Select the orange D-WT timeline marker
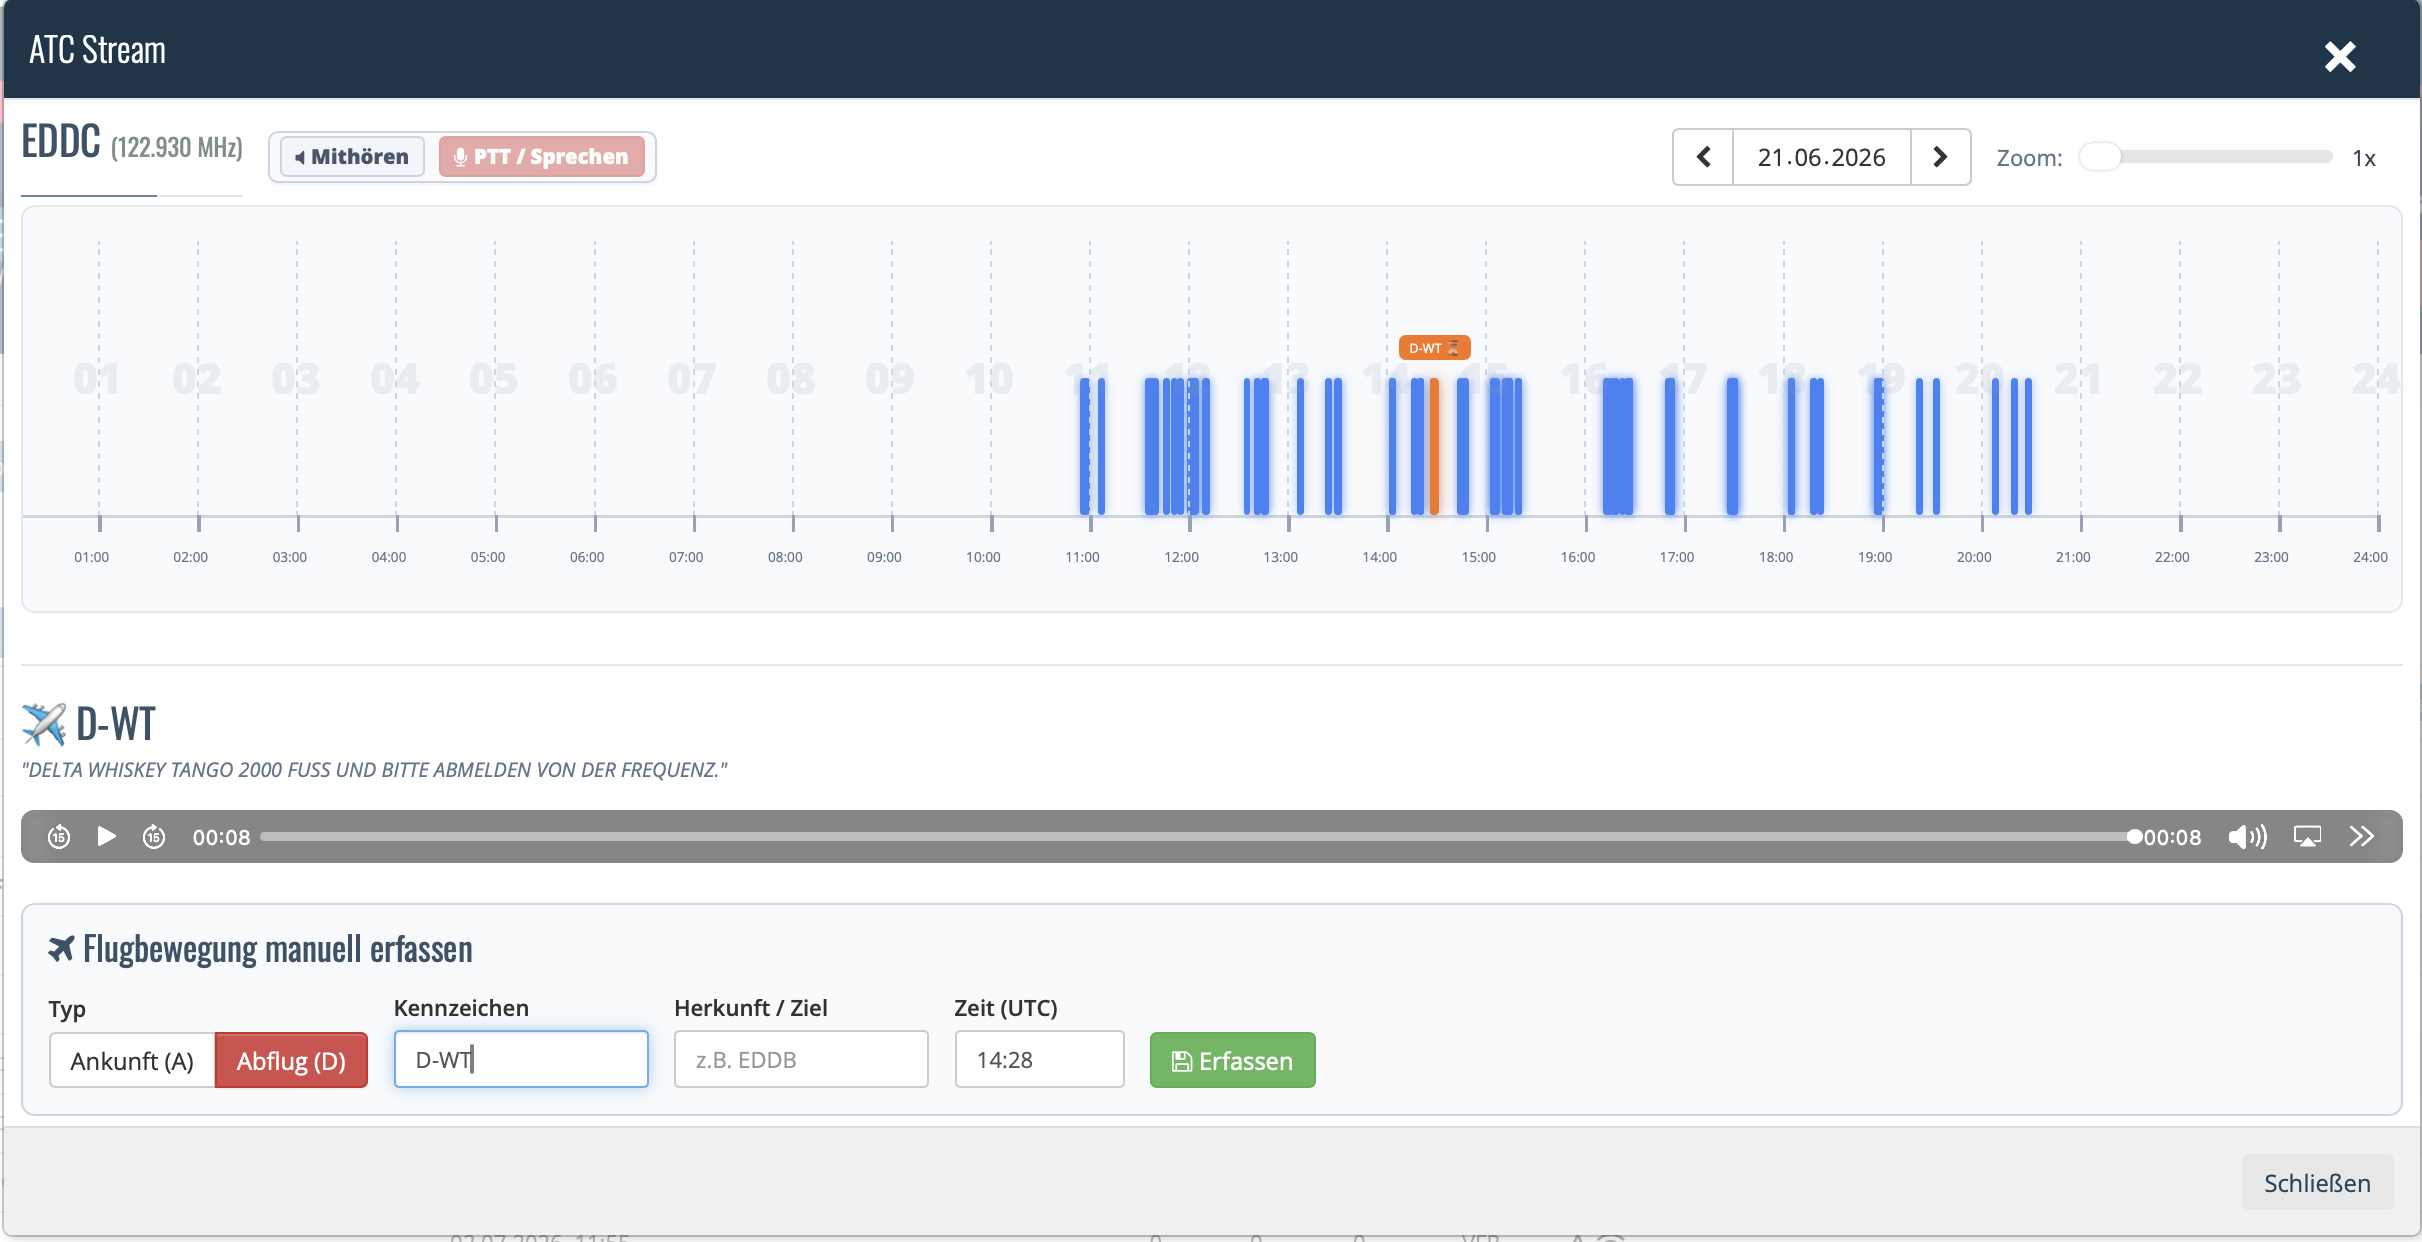Viewport: 2422px width, 1242px height. pyautogui.click(x=1434, y=348)
